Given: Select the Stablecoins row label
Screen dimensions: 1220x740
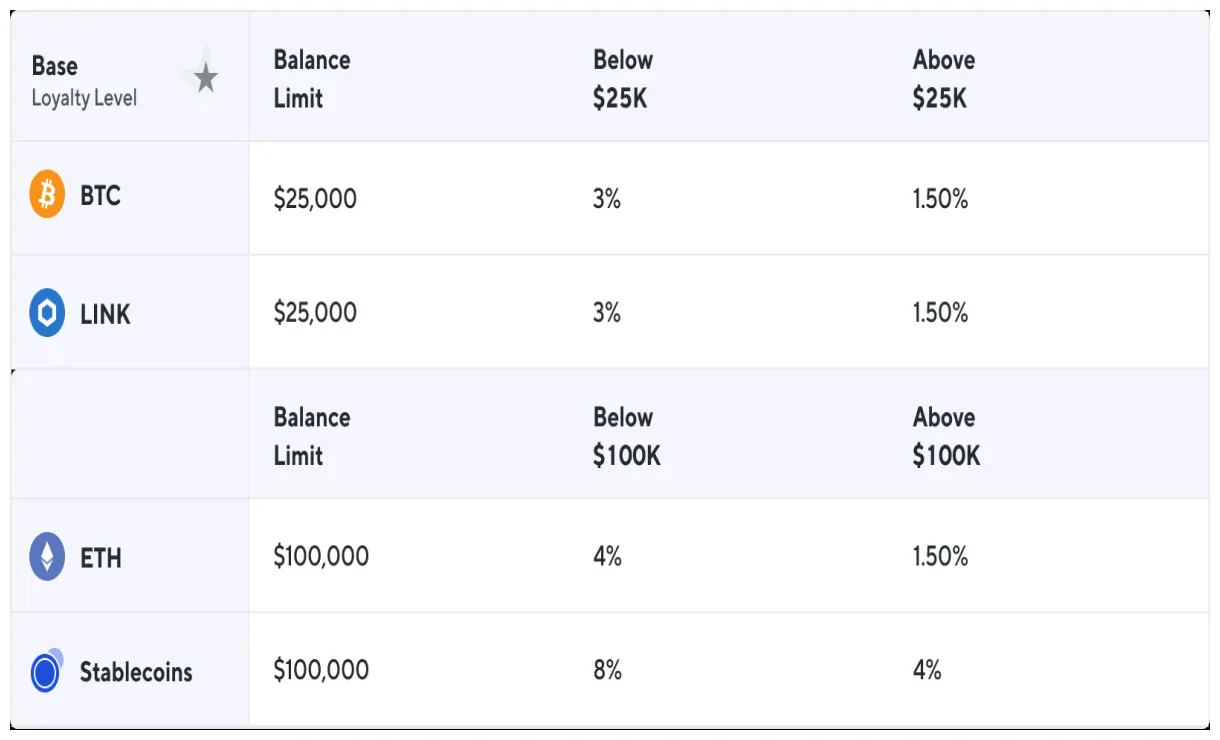Looking at the screenshot, I should tap(136, 672).
